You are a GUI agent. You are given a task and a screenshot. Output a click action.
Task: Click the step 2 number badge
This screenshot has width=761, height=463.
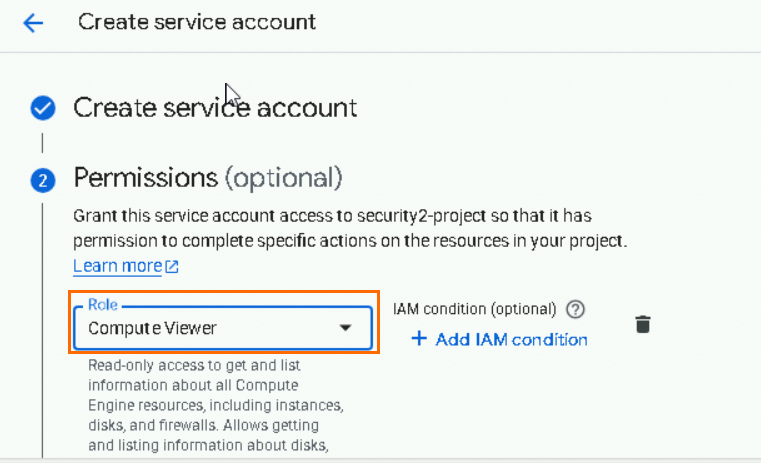click(x=42, y=180)
